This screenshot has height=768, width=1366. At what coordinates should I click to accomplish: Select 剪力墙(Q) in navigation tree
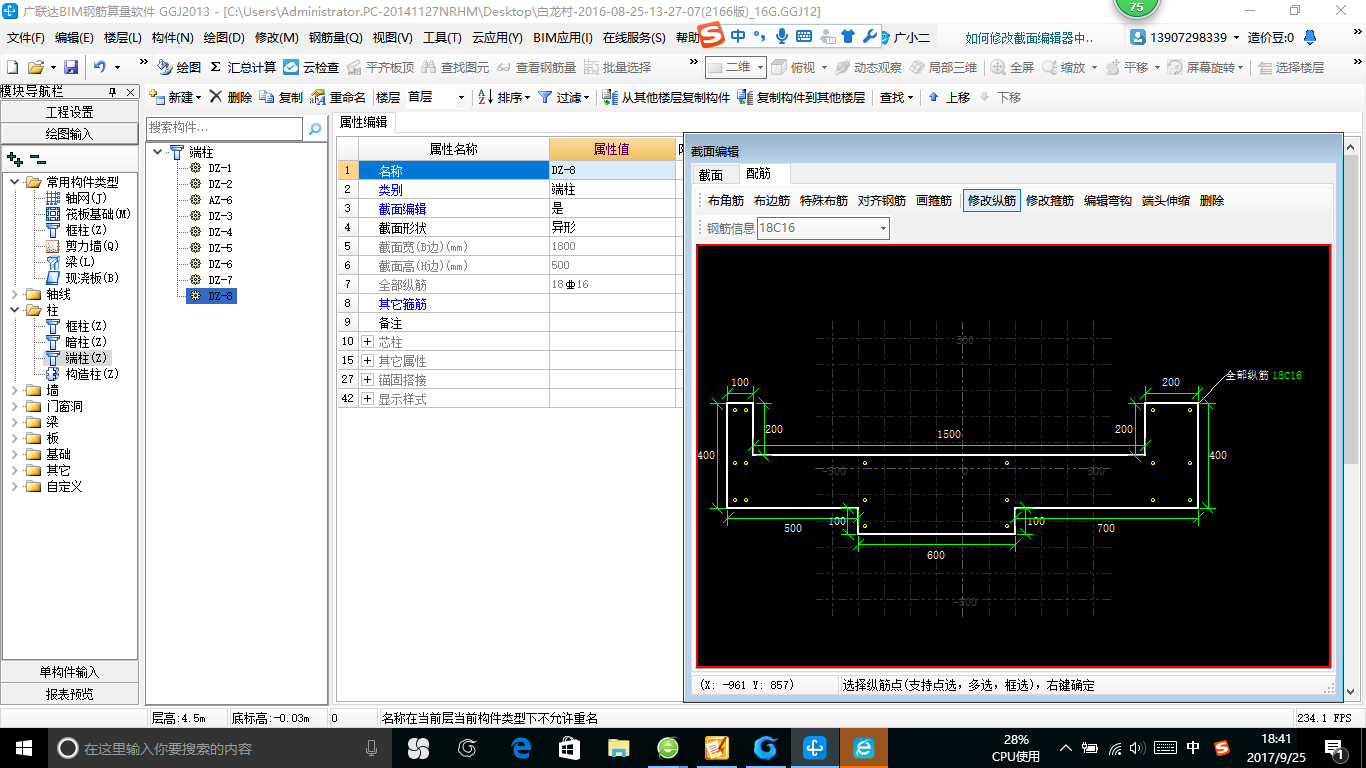pos(92,246)
